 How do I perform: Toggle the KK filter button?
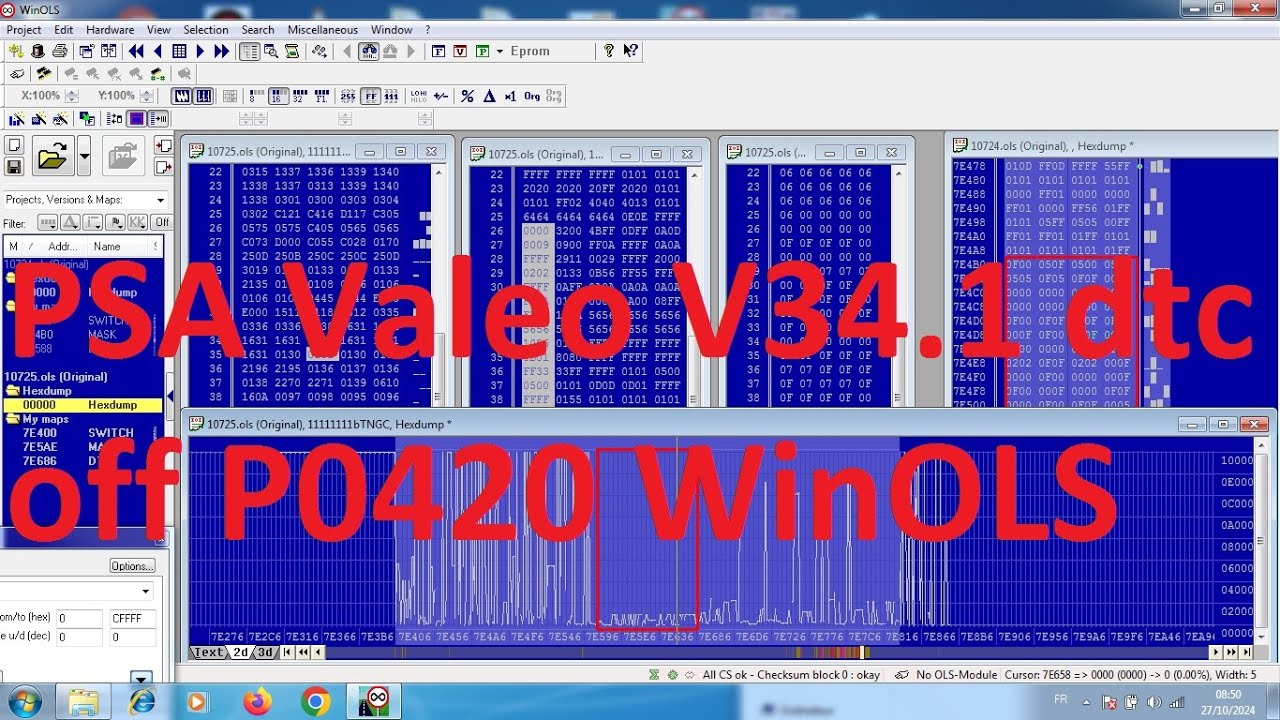pyautogui.click(x=137, y=222)
